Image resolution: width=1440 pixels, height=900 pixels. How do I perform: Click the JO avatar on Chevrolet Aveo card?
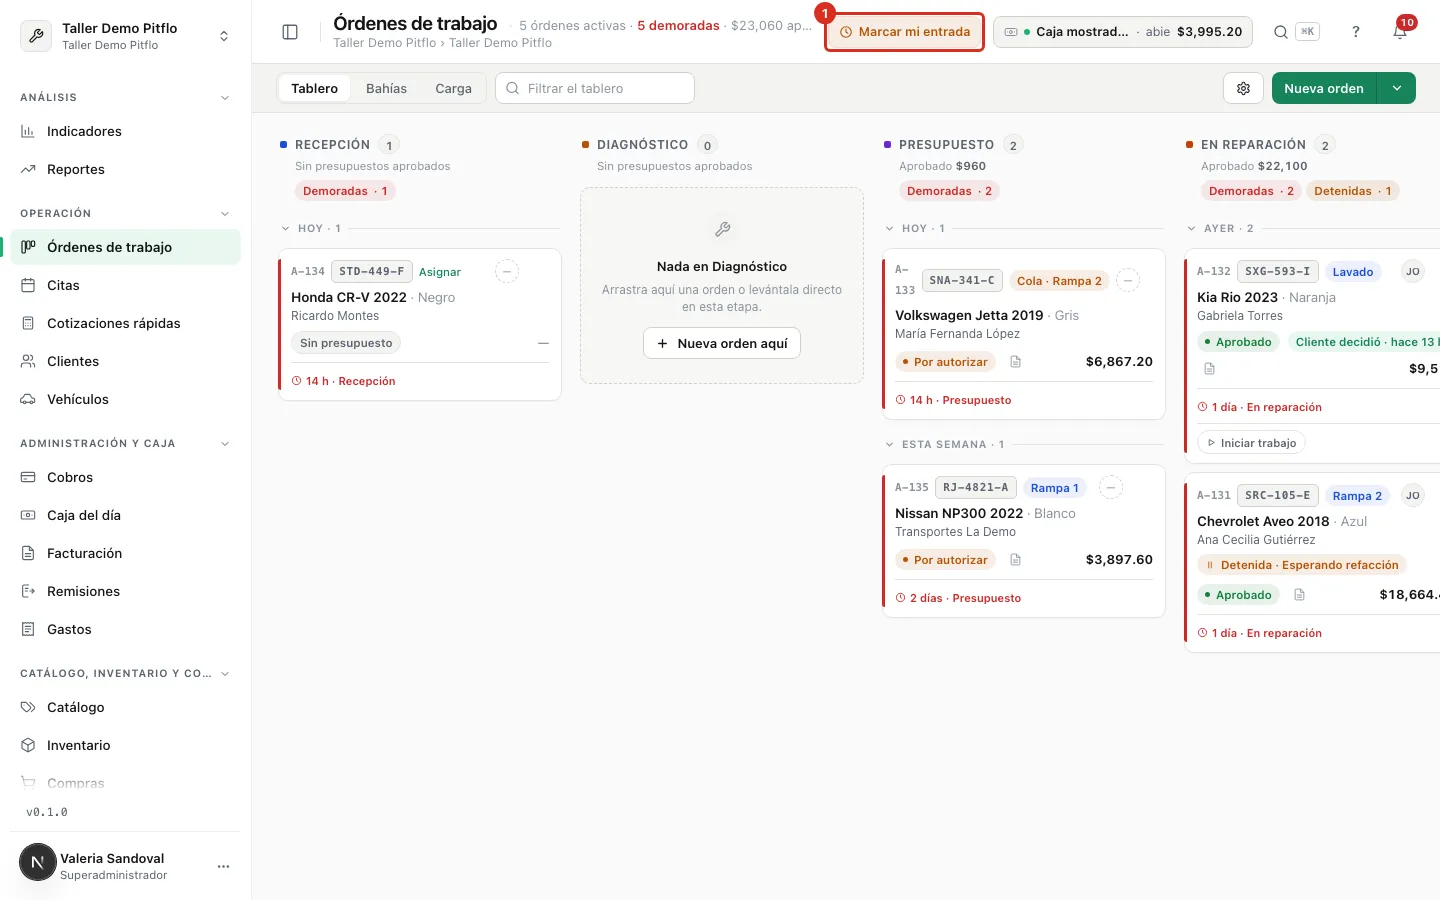point(1412,496)
